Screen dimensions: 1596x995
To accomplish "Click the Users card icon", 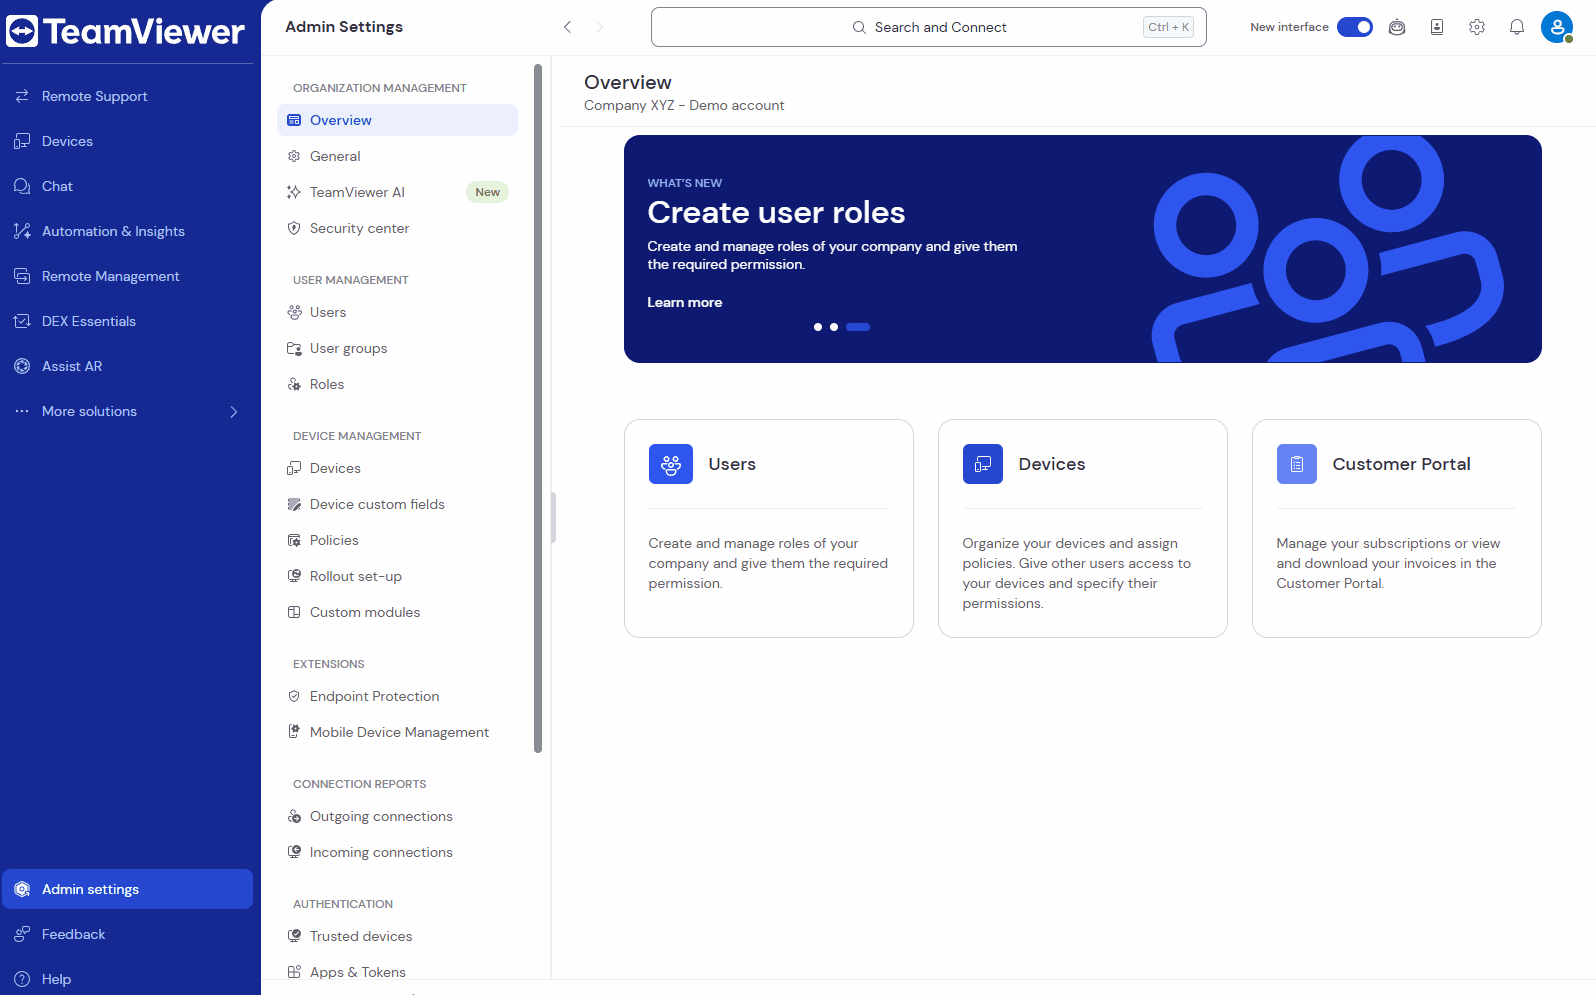I will pyautogui.click(x=671, y=464).
